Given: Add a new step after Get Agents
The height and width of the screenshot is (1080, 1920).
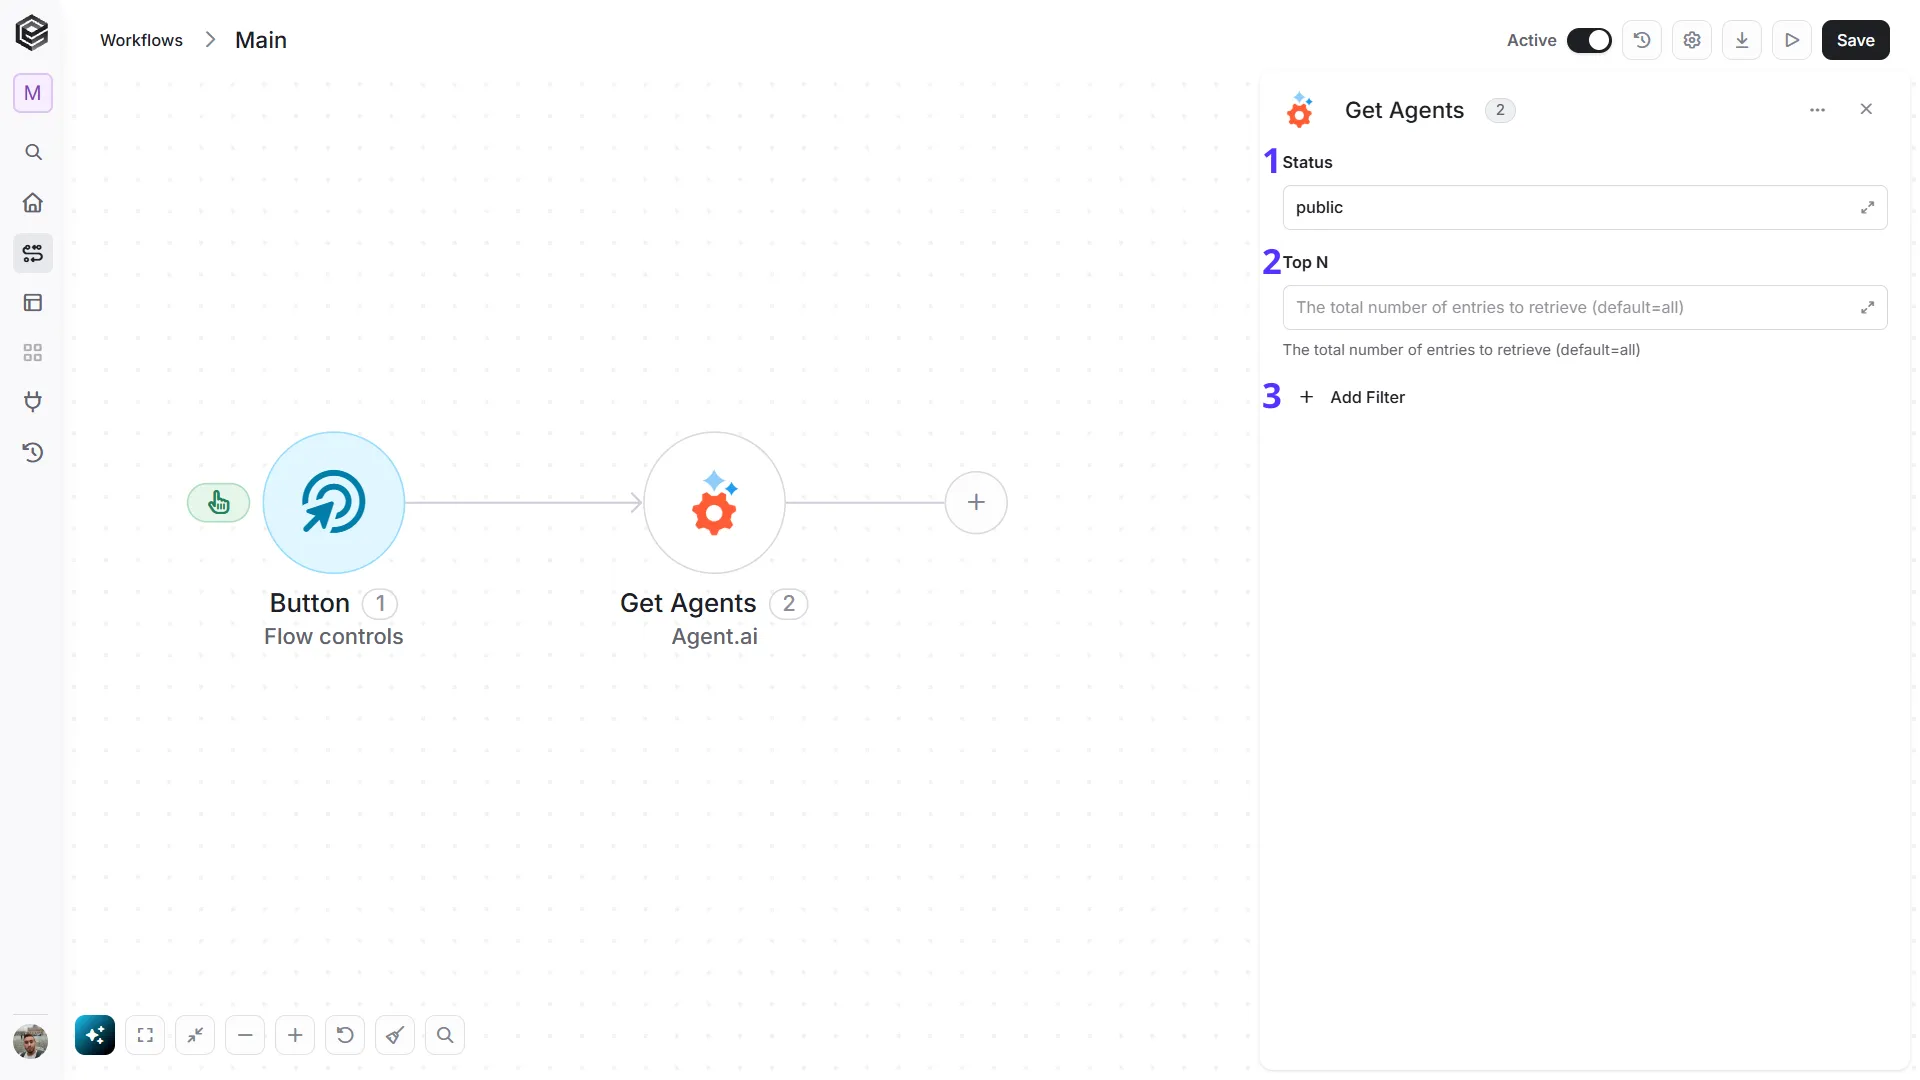Looking at the screenshot, I should click(976, 502).
